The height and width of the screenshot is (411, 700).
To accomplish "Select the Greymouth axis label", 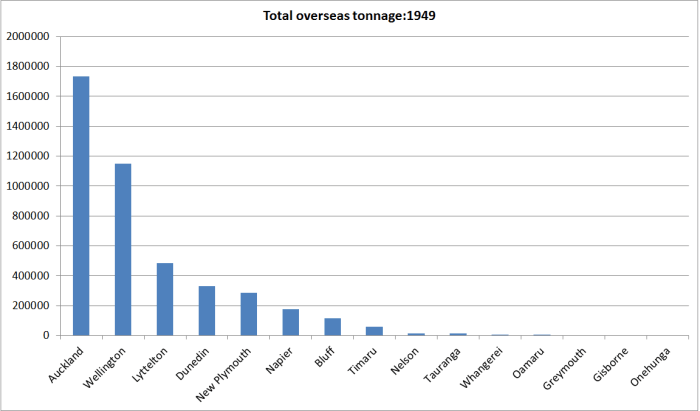I will pyautogui.click(x=565, y=369).
